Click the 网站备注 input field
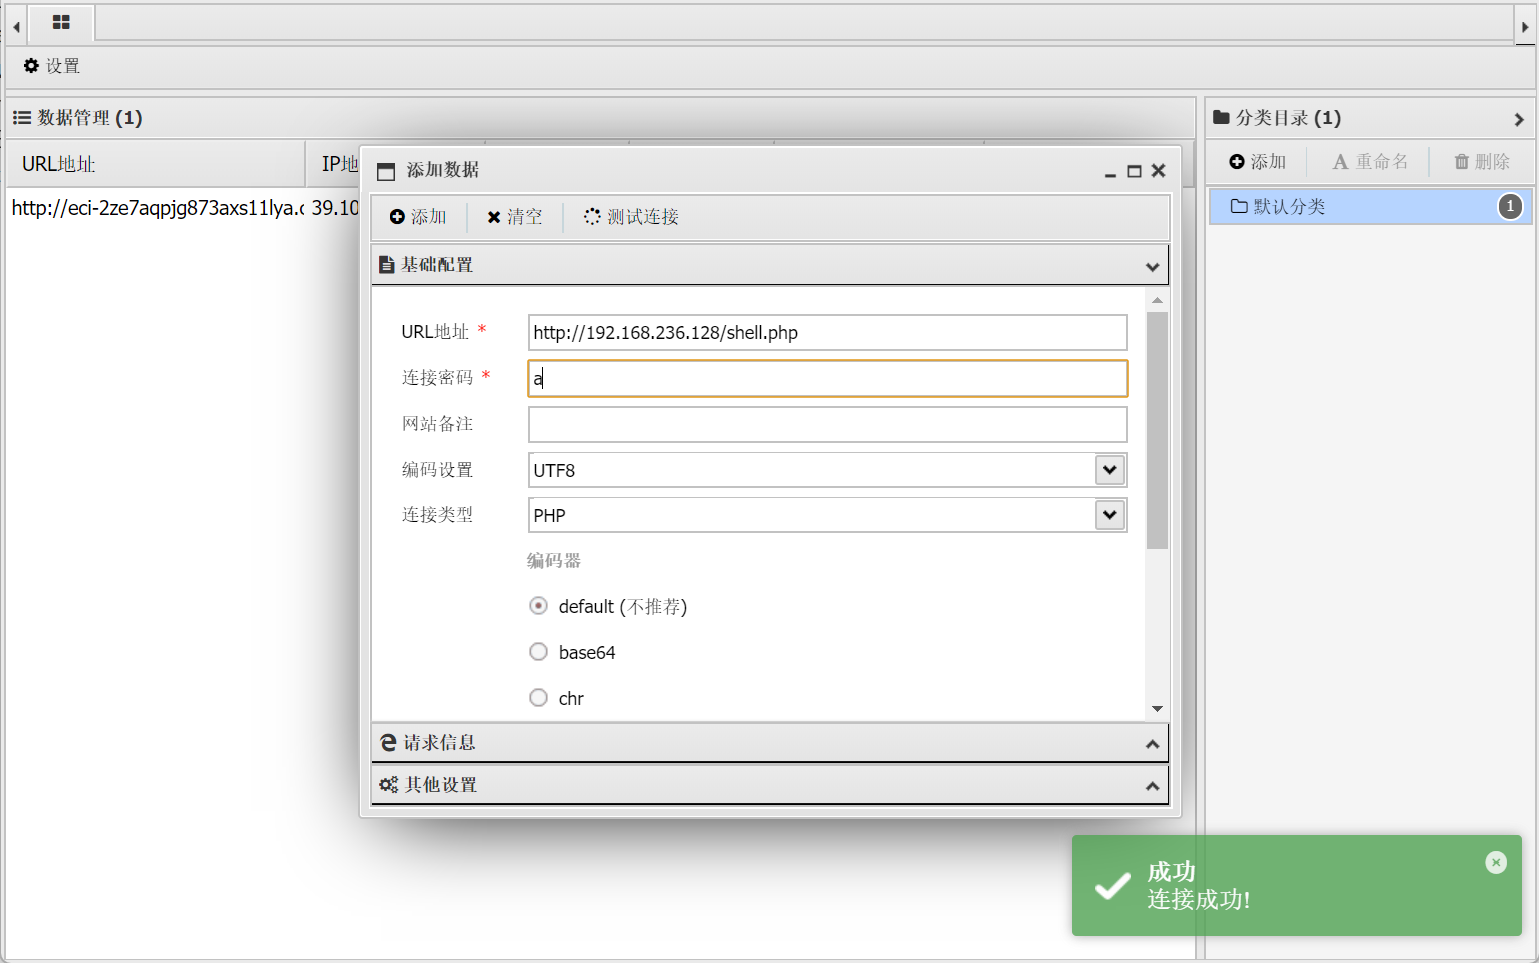 pyautogui.click(x=826, y=424)
